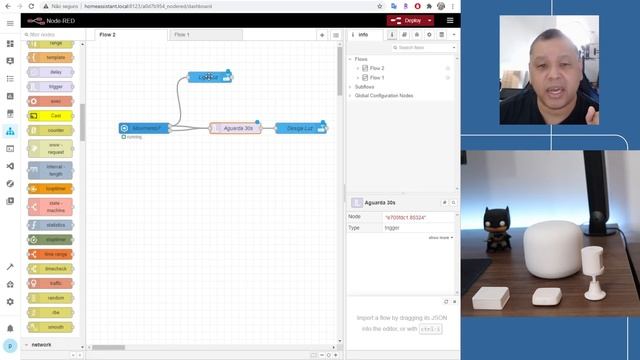The image size is (640, 360).
Task: Select the traffic node in palette
Action: coord(51,283)
